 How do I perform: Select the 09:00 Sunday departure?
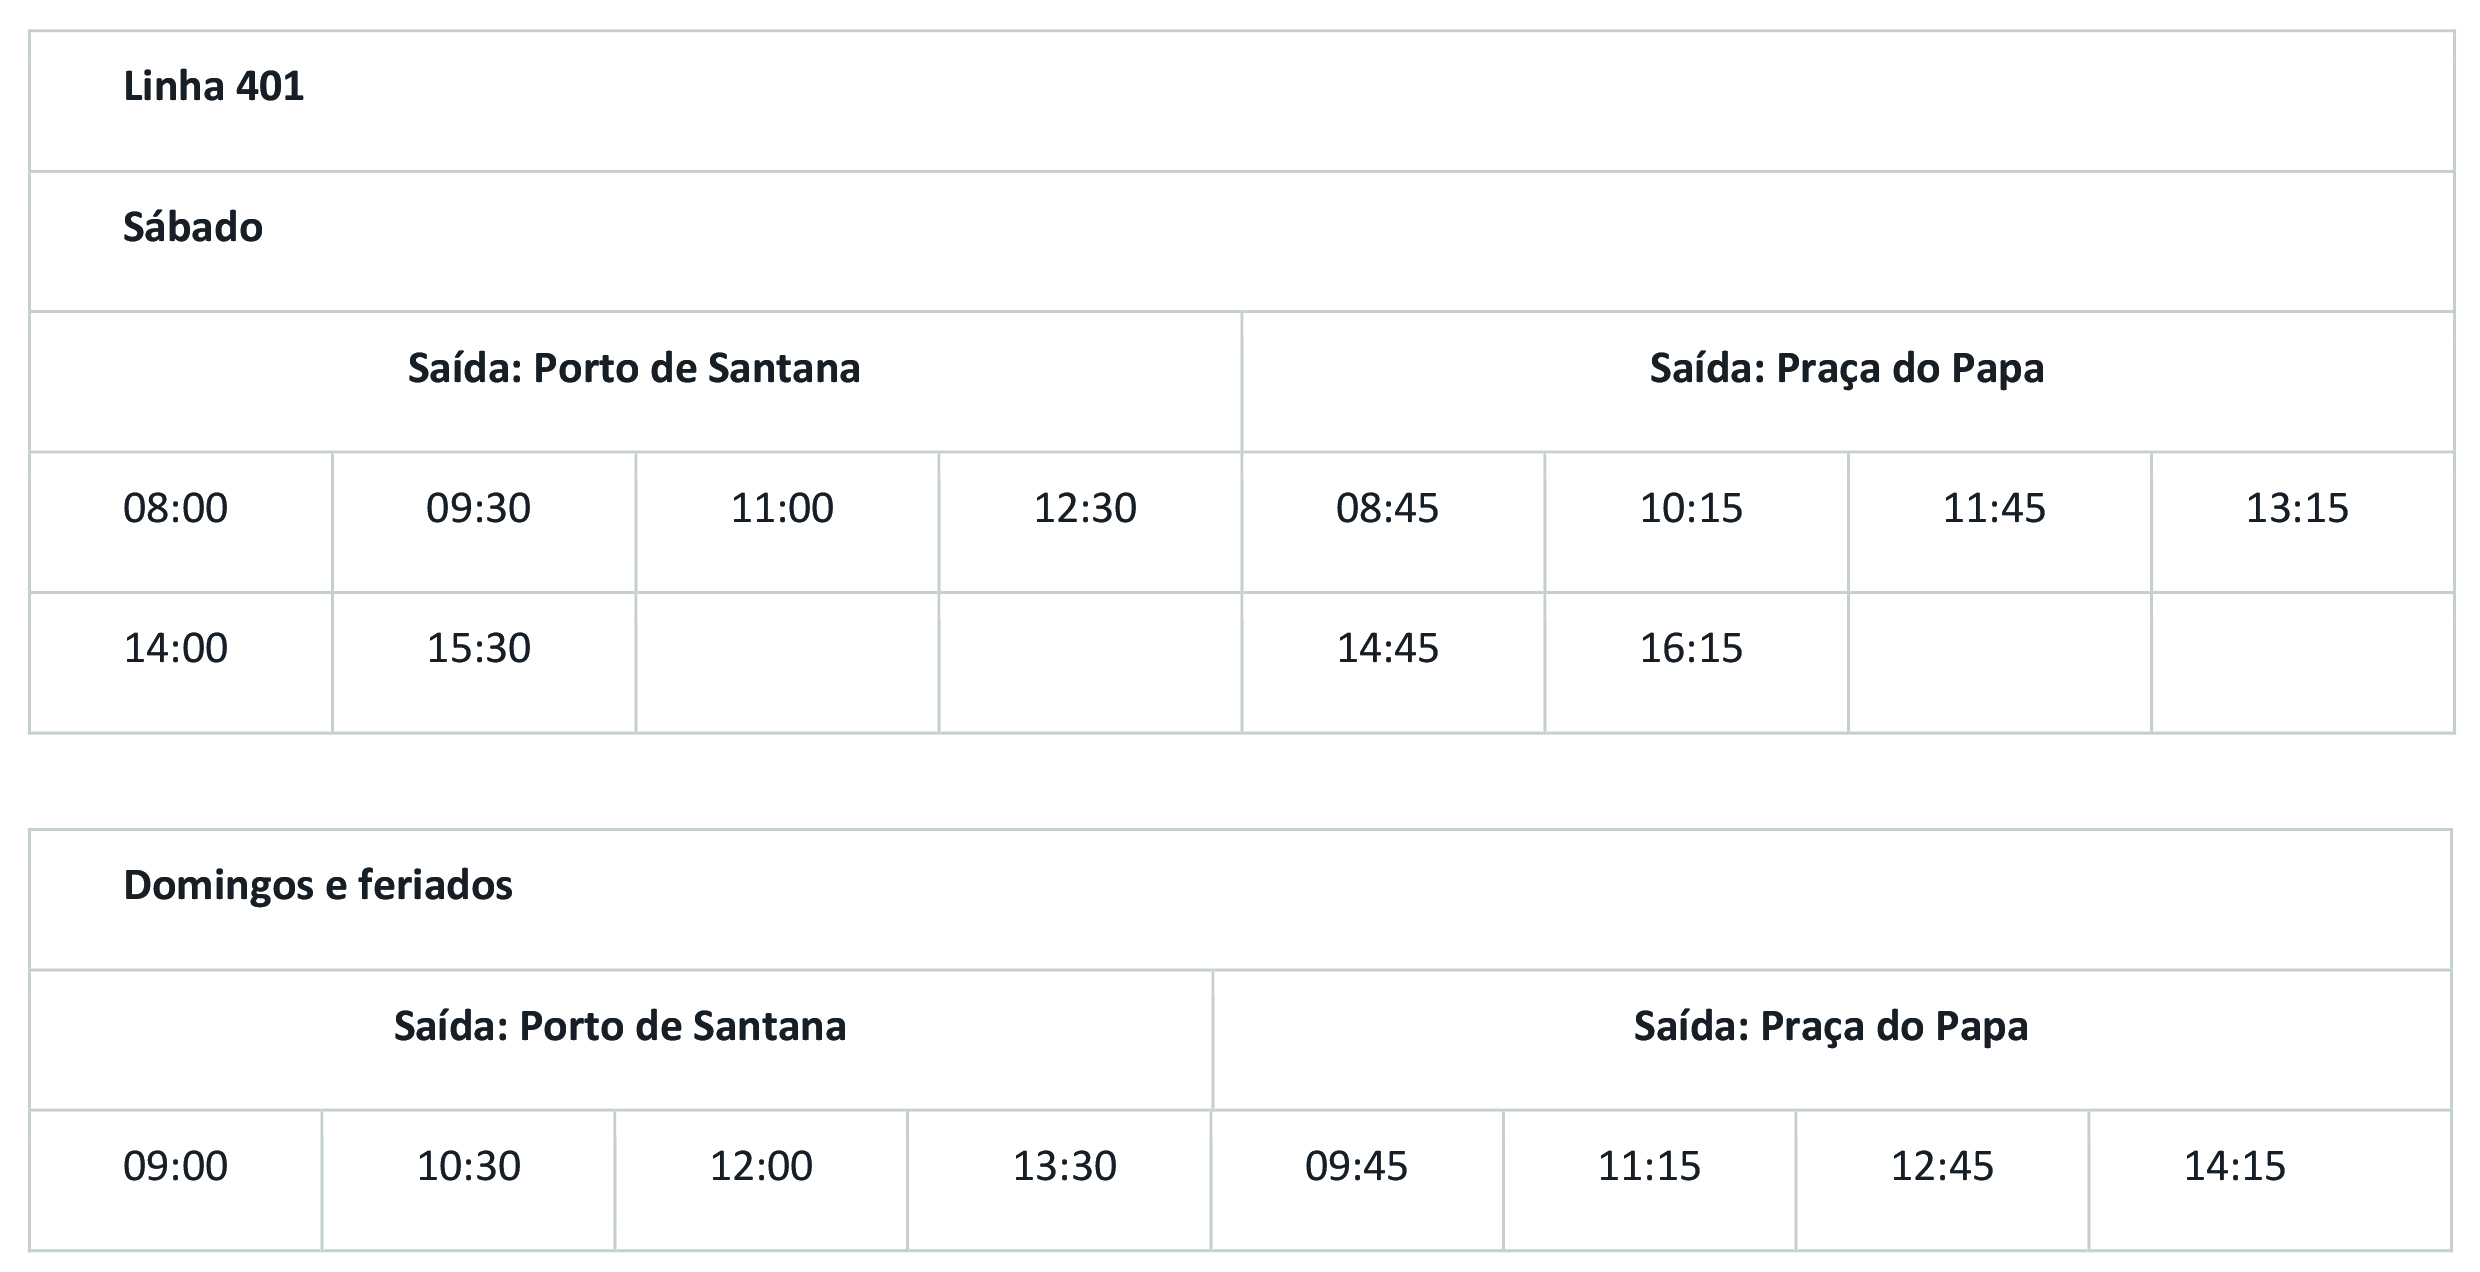click(x=176, y=1167)
